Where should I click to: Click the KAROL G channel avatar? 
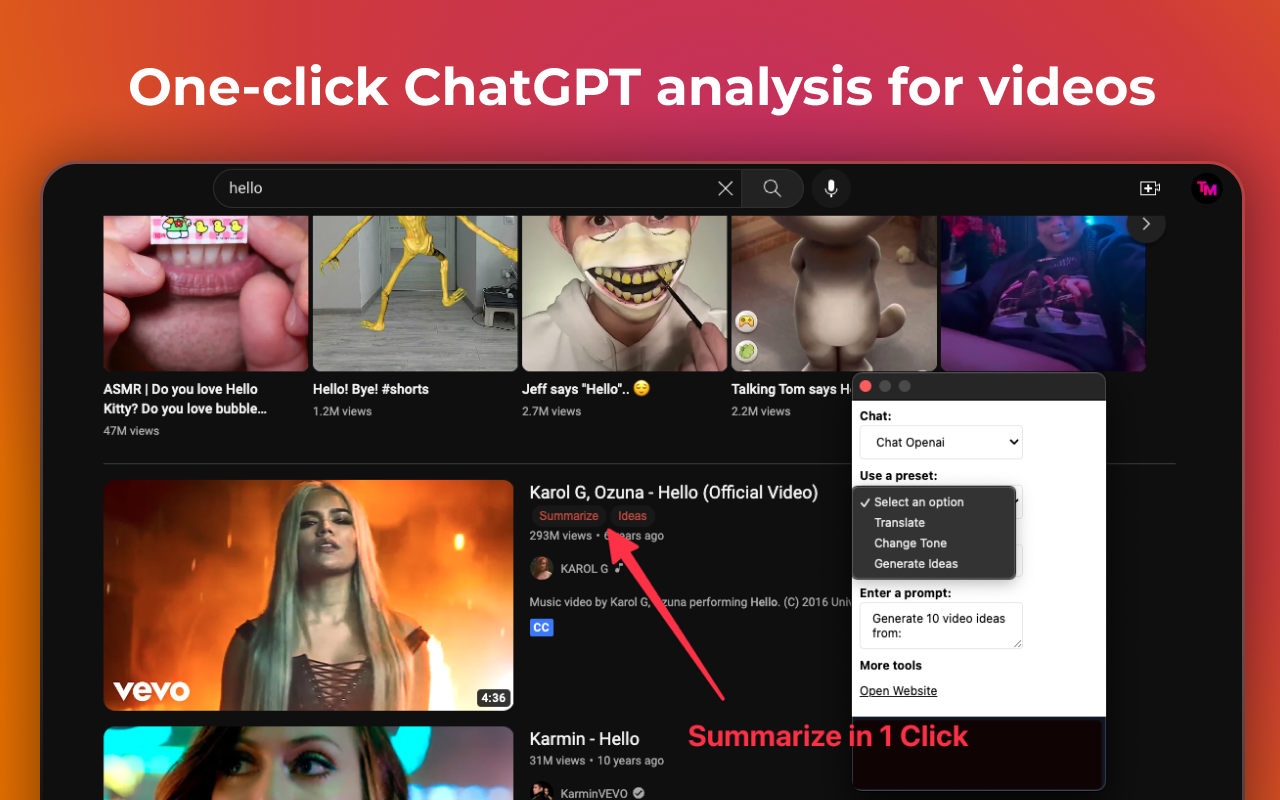pos(541,568)
